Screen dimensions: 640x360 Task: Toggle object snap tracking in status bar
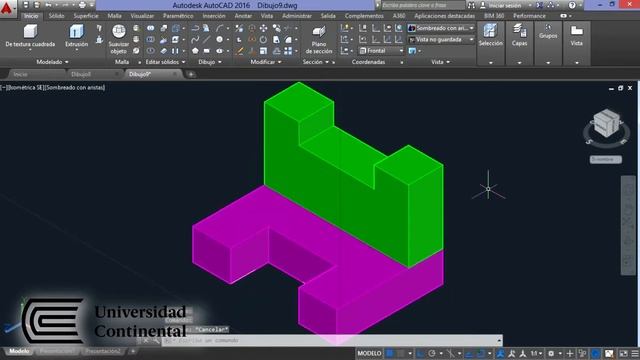tap(469, 353)
